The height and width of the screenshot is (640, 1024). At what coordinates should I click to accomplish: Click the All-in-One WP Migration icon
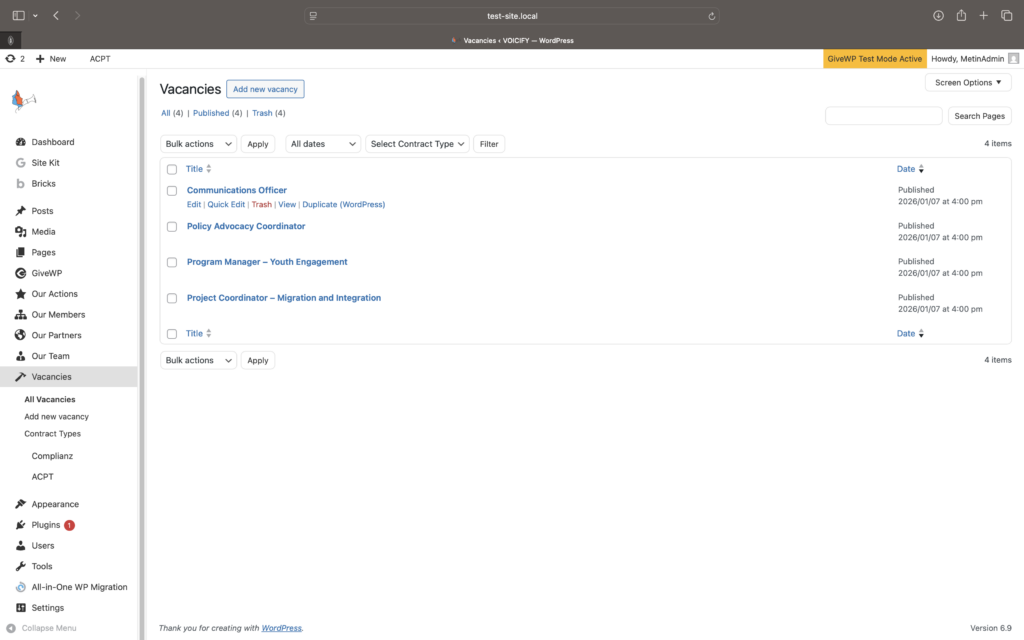(21, 587)
